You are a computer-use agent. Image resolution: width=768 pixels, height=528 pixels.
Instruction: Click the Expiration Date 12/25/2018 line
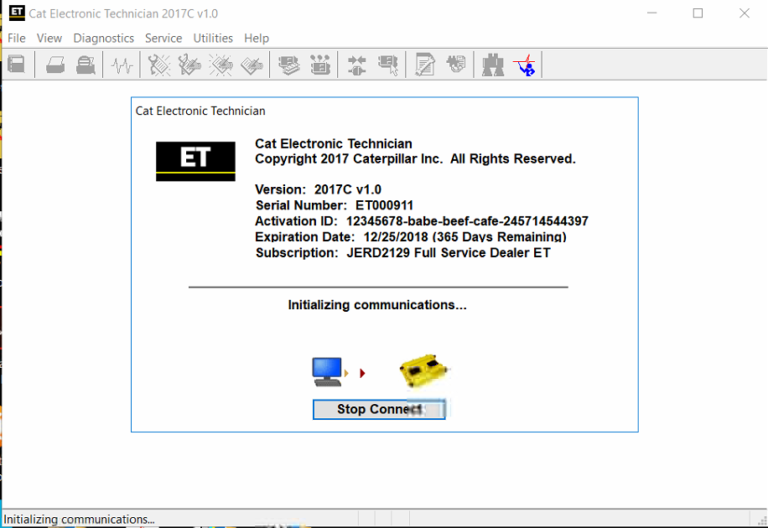tap(410, 237)
